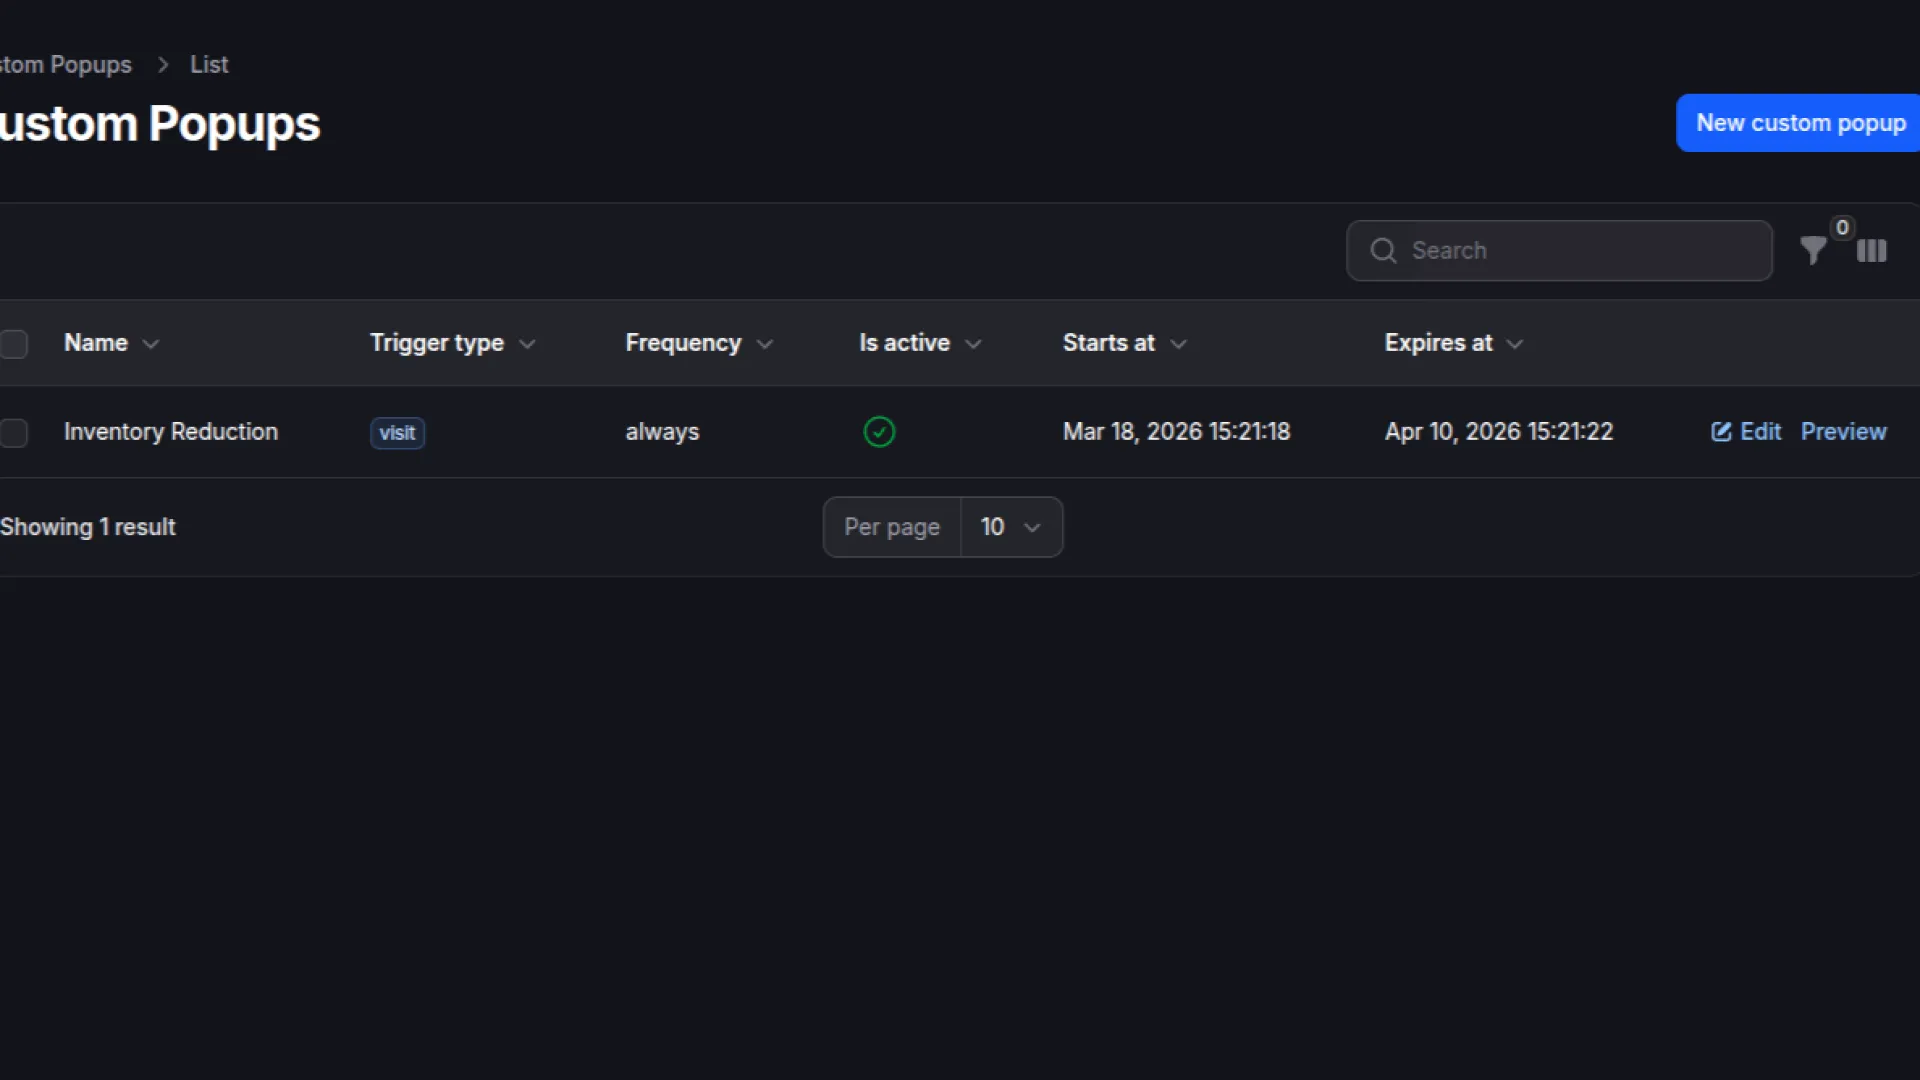Image resolution: width=1920 pixels, height=1080 pixels.
Task: Open the Per page dropdown showing 10
Action: coord(1010,527)
